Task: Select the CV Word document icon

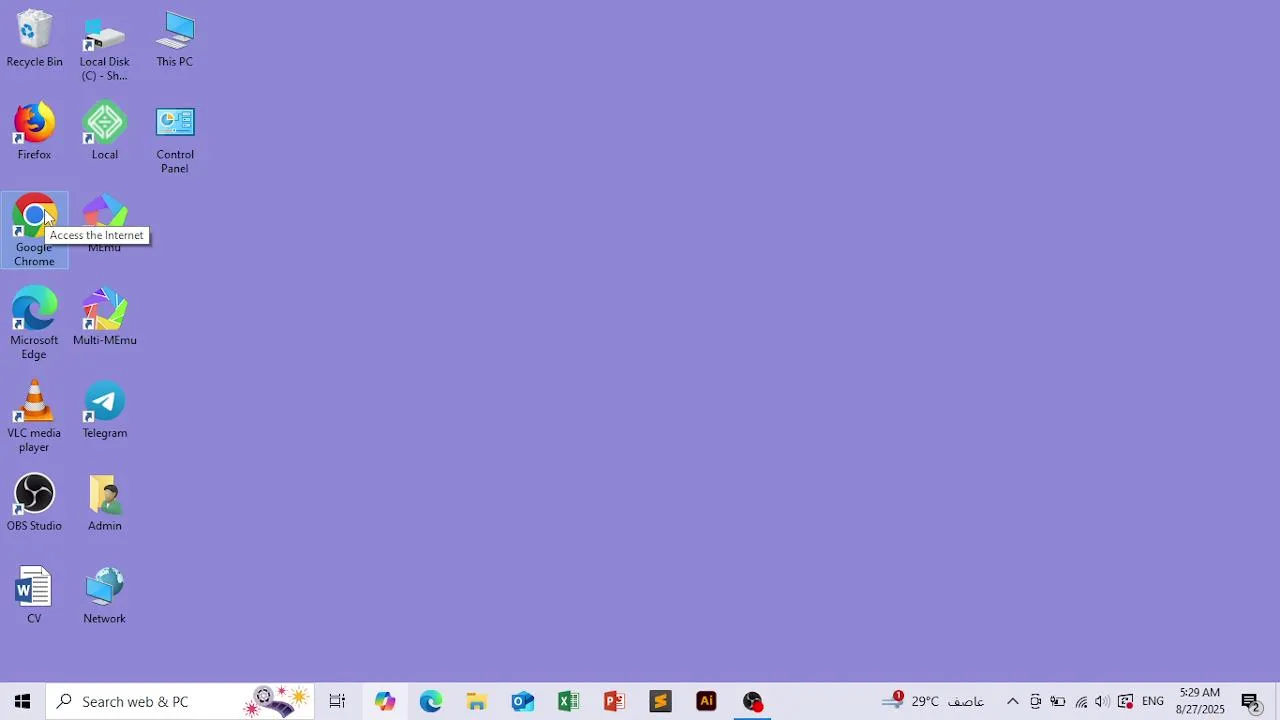Action: 34,595
